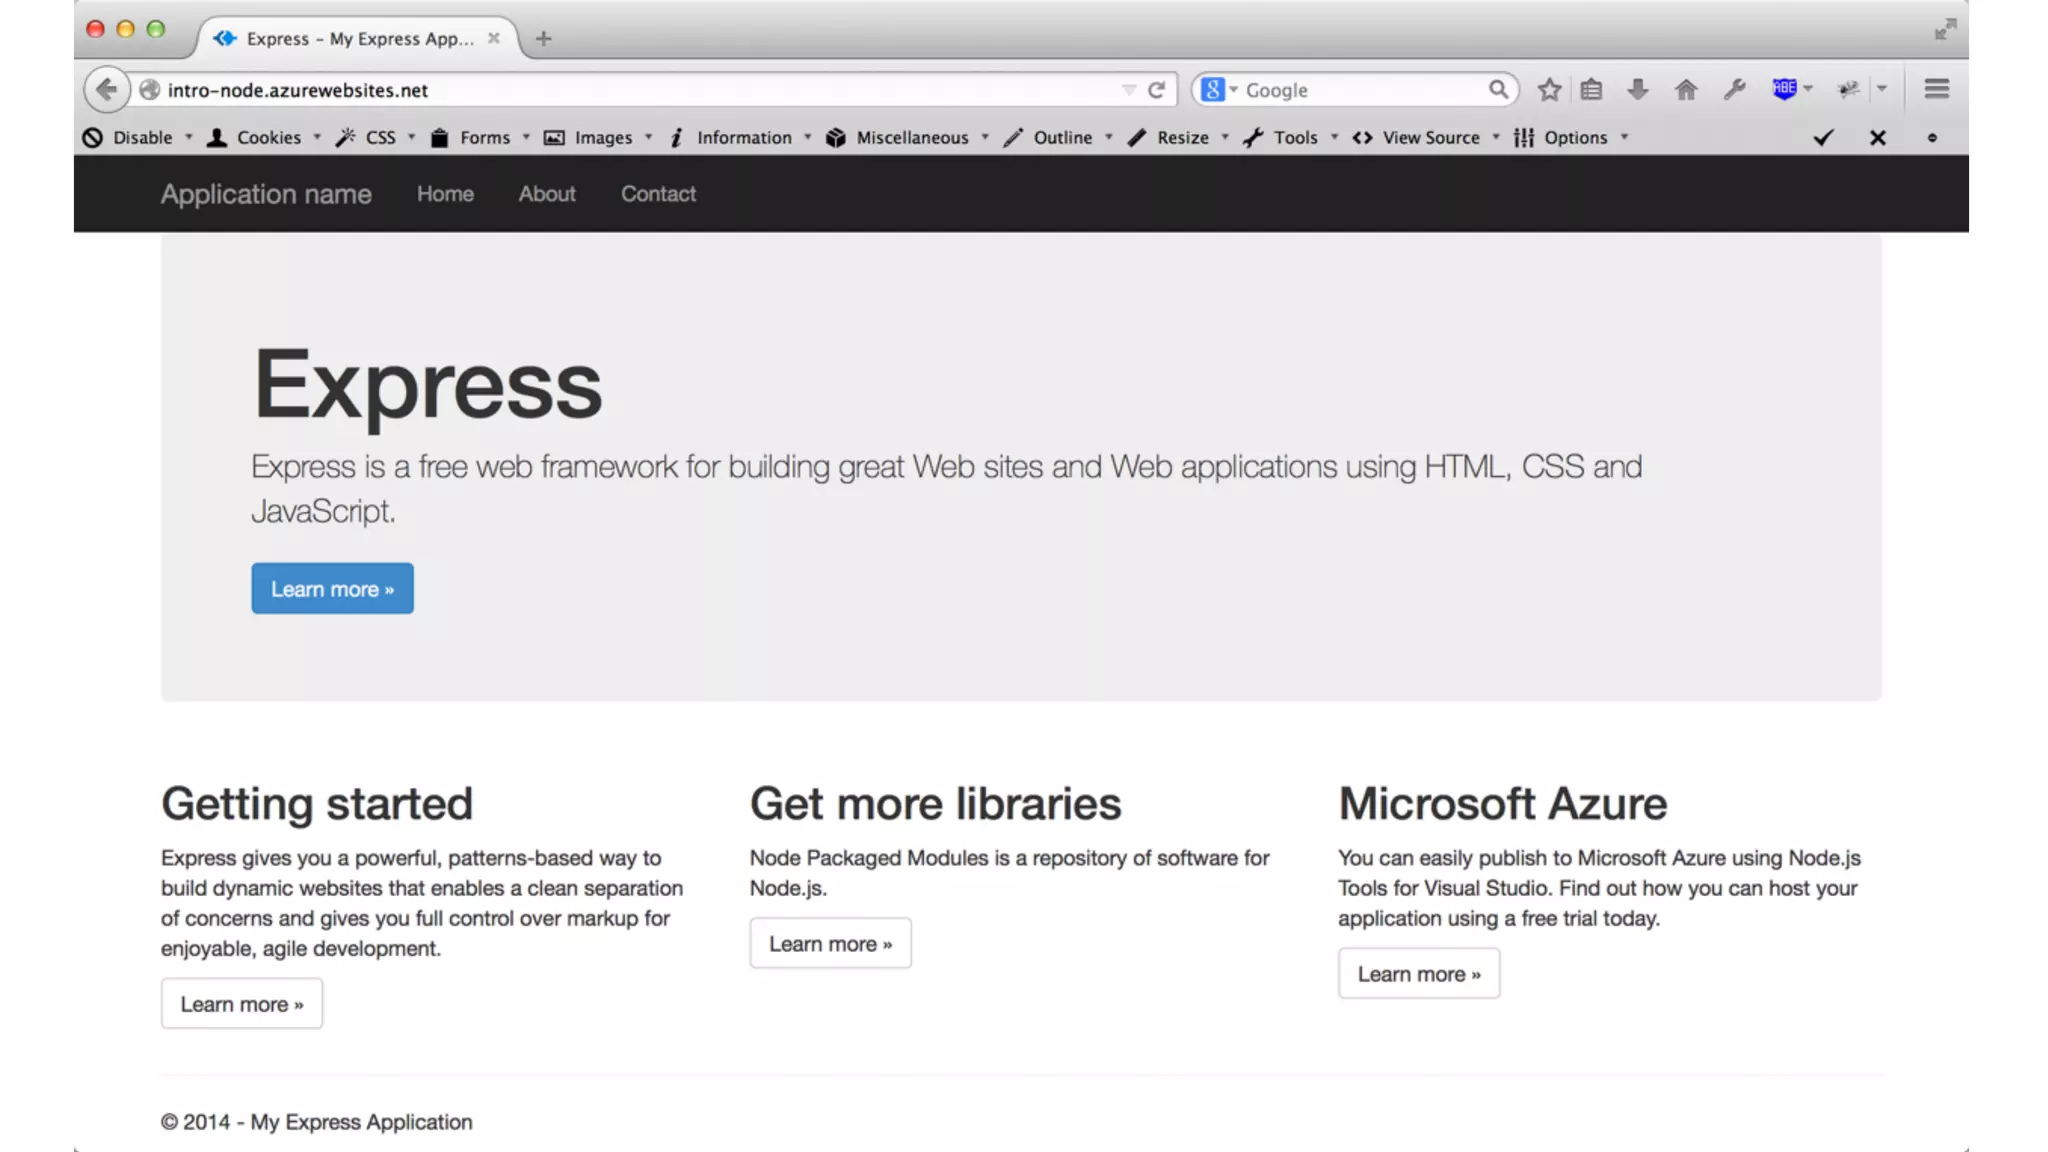Expand the toolbar overflow arrow
Viewport: 2048px width, 1152px height.
(1882, 89)
